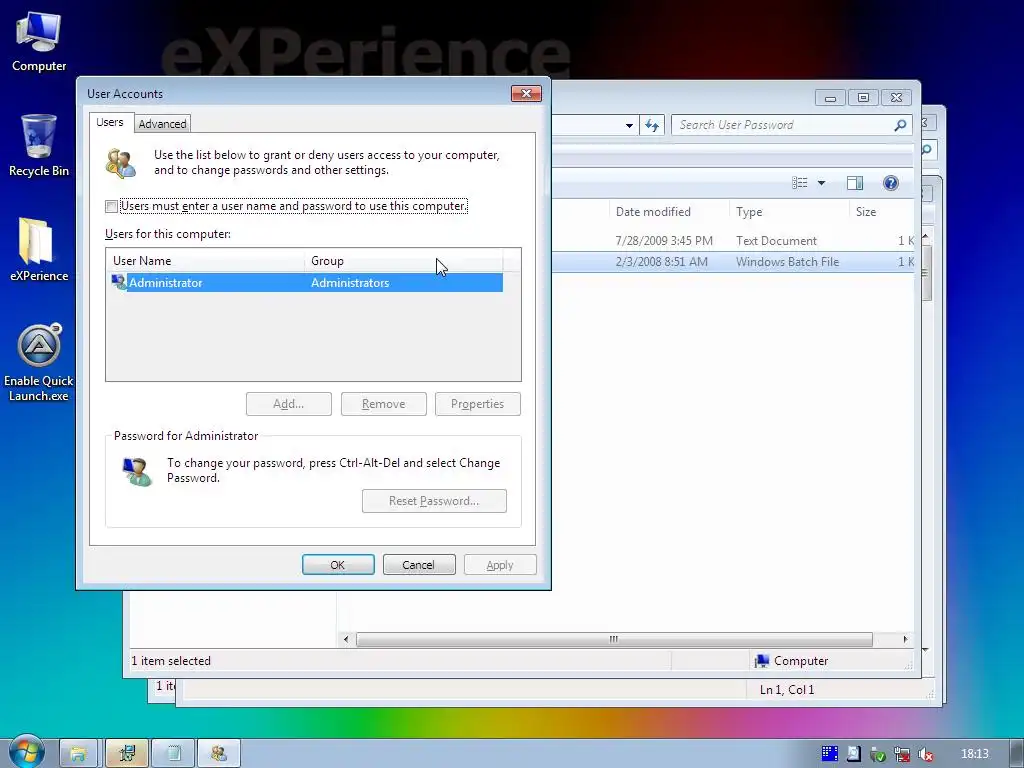Switch to the Notepad taskbar button
1024x768 pixels.
[173, 753]
